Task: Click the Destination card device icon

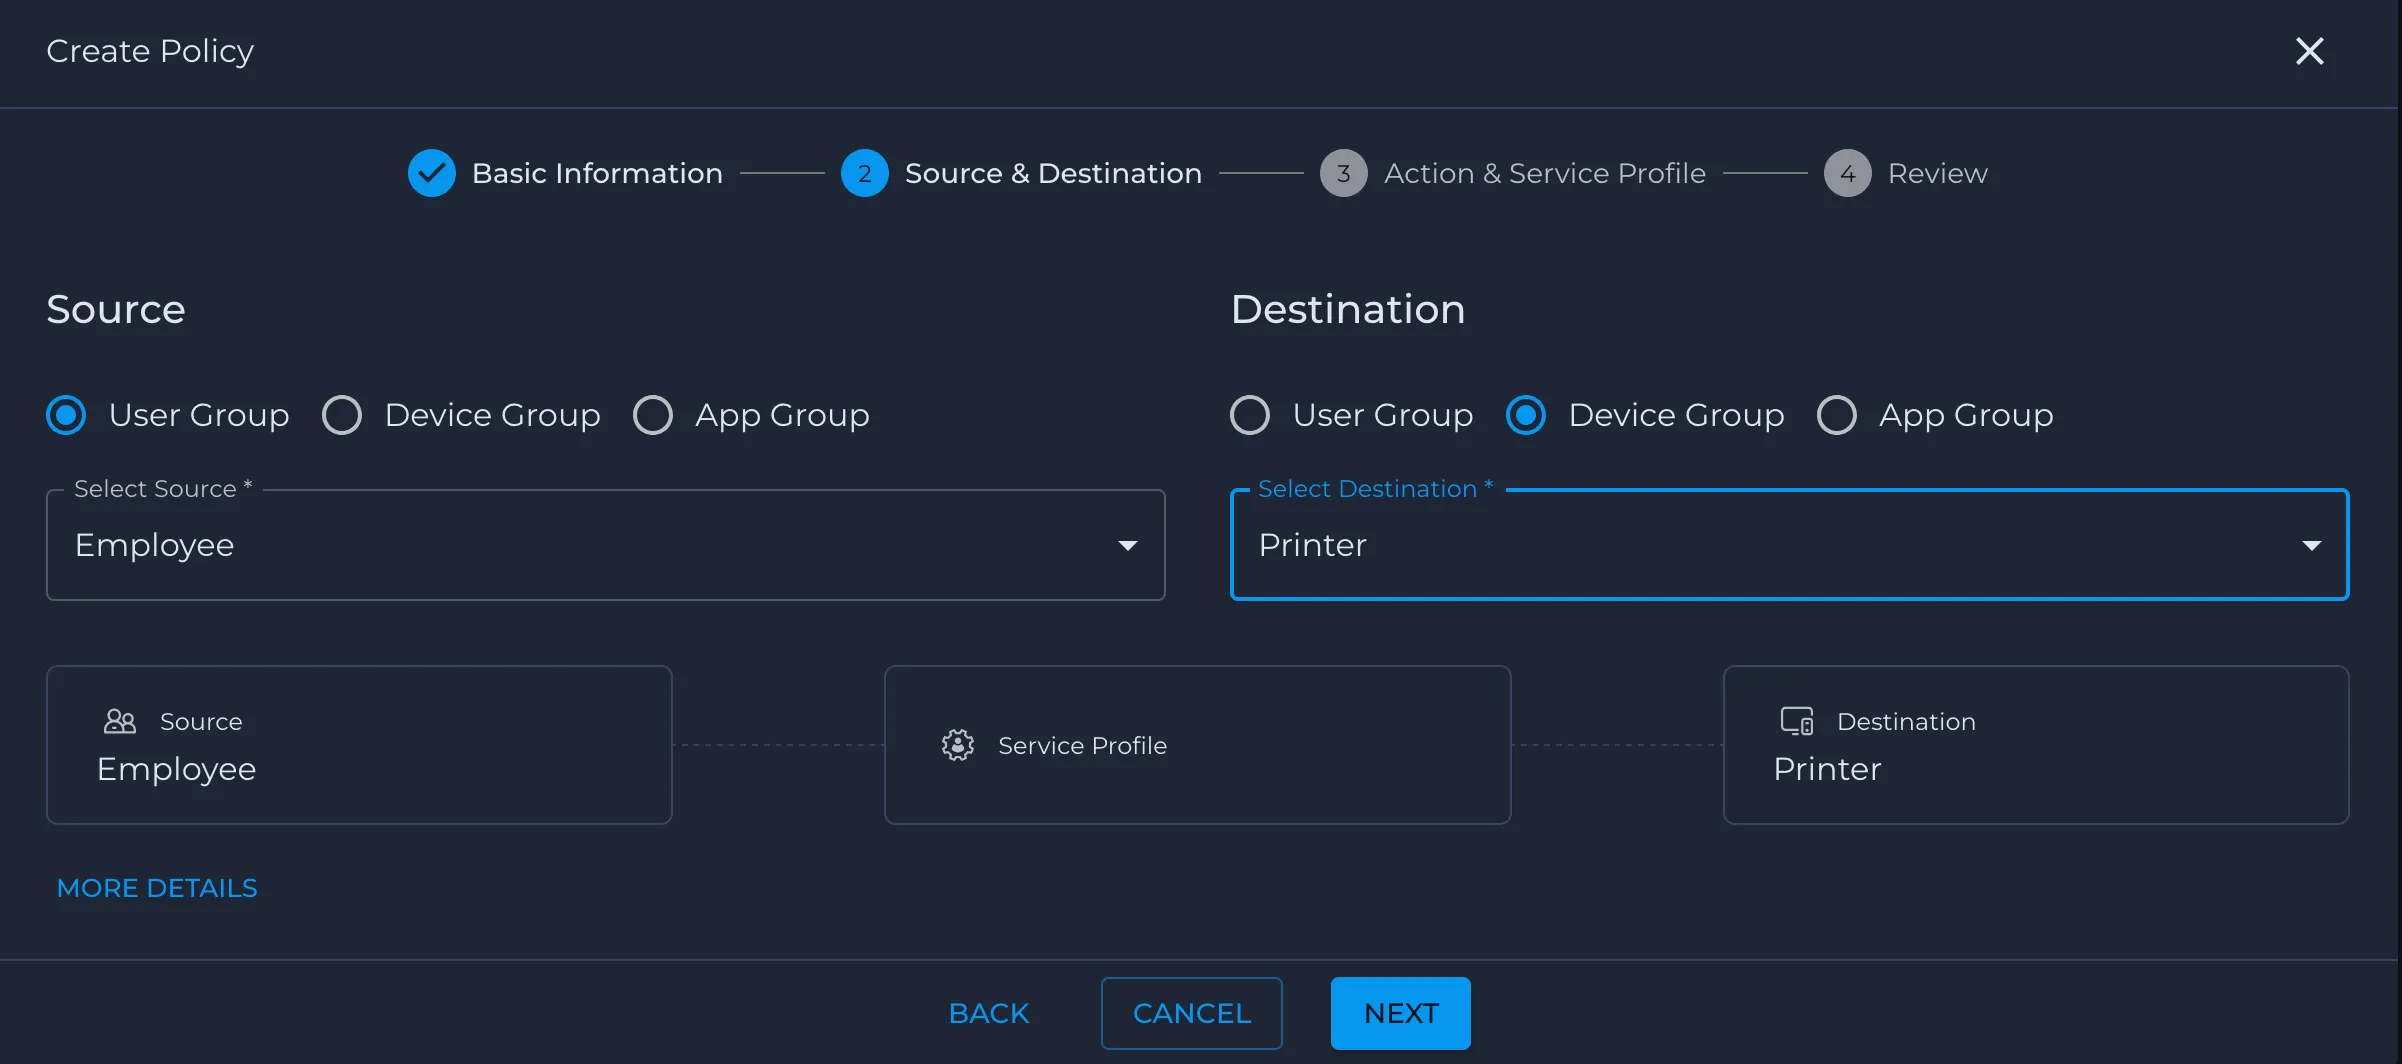Action: (x=1797, y=721)
